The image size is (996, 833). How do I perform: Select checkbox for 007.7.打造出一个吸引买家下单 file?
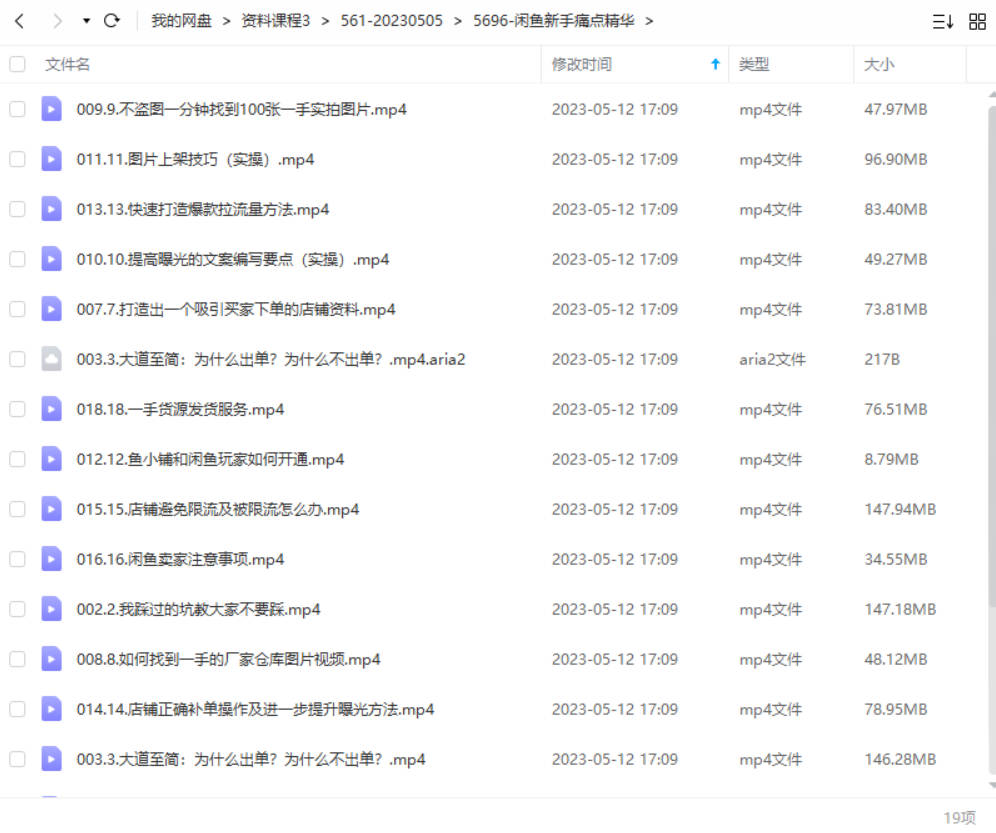17,309
